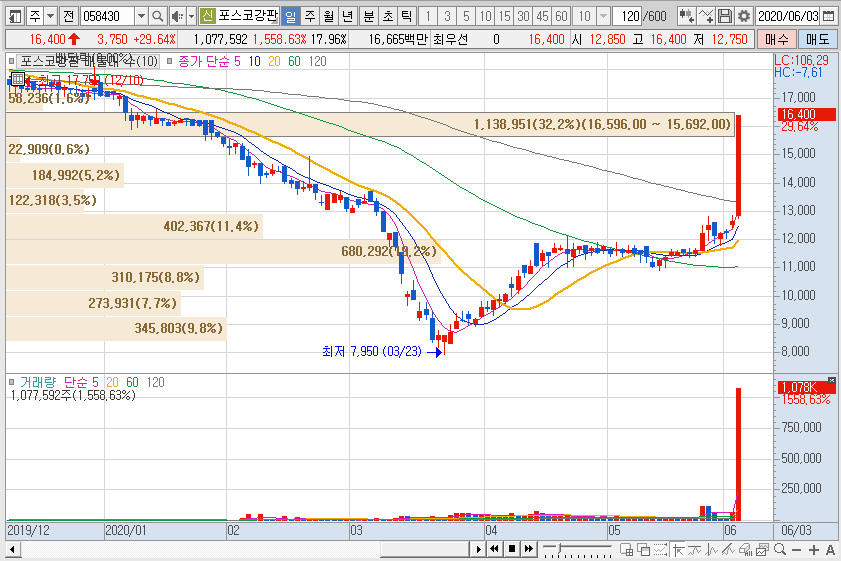Open the candlestick chart add icon
The height and width of the screenshot is (561, 841).
(686, 16)
